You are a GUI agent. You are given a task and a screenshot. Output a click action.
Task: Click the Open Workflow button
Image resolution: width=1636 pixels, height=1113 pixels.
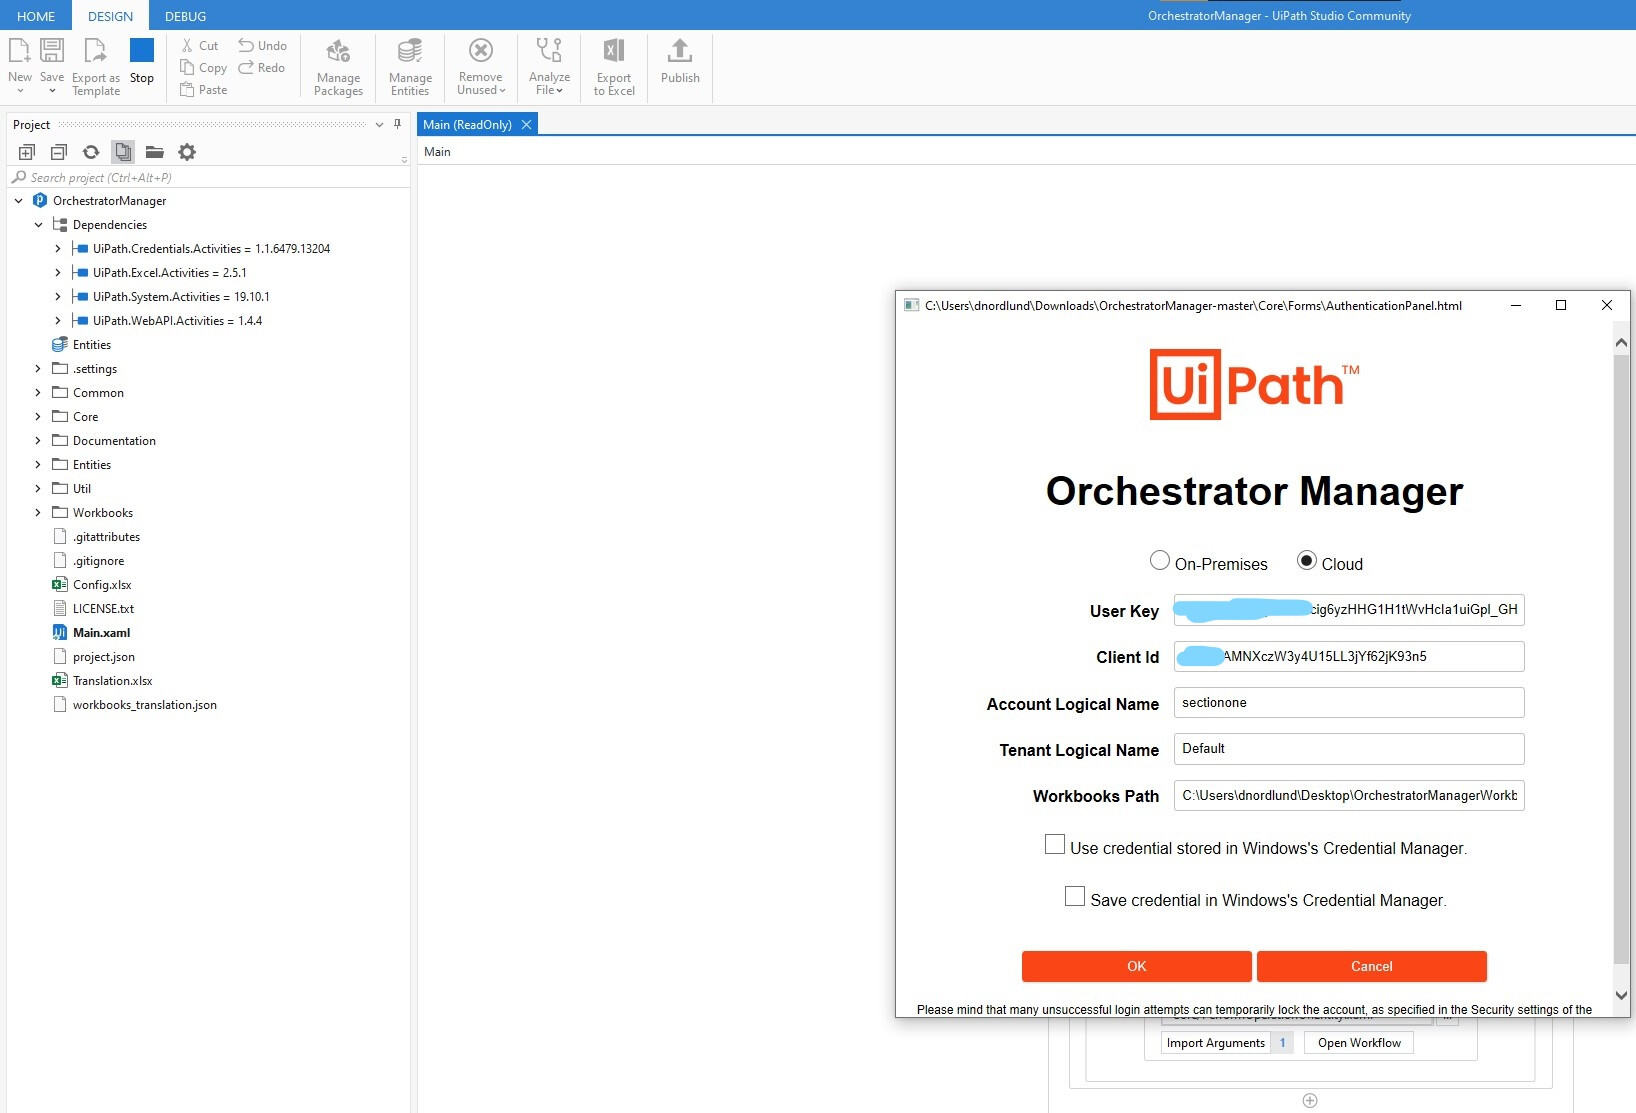(x=1359, y=1043)
